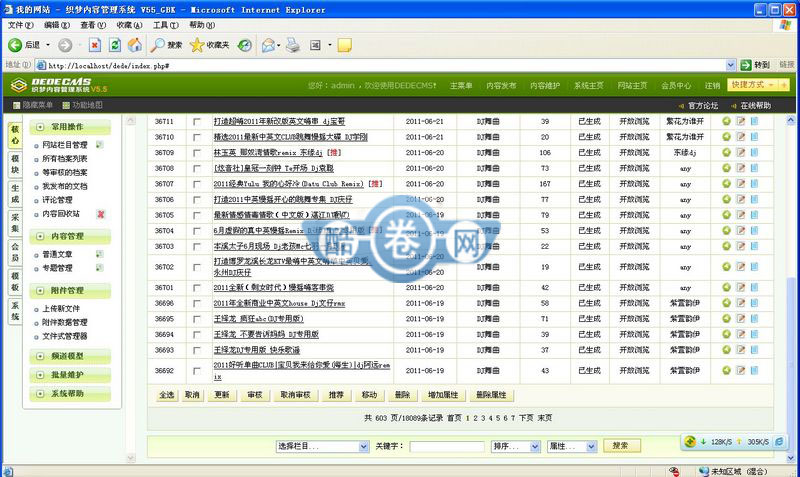Screen dimensions: 800x477
Task: Click the IE Mail envelope icon
Action: [x=268, y=45]
